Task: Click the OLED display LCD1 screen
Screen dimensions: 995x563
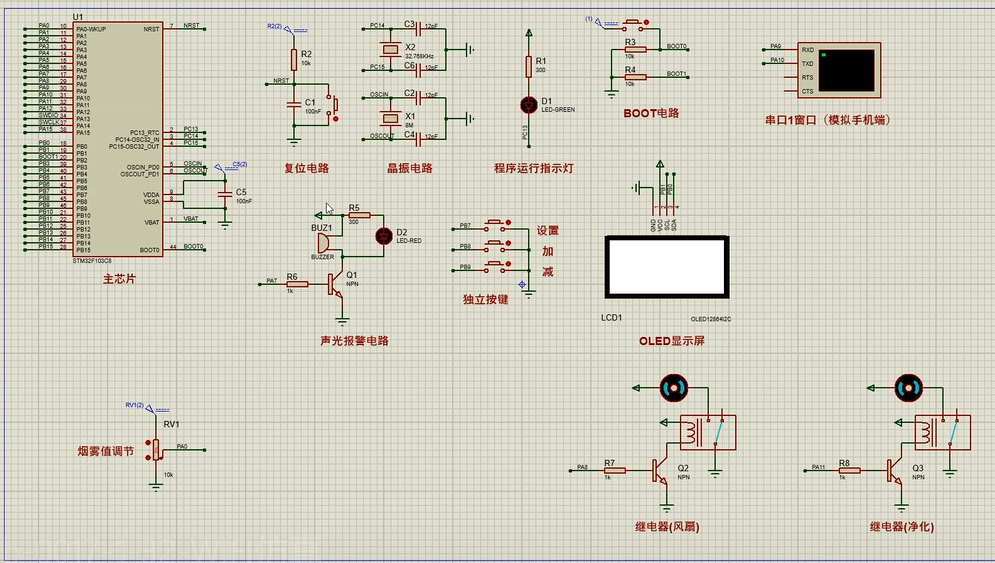Action: point(667,267)
